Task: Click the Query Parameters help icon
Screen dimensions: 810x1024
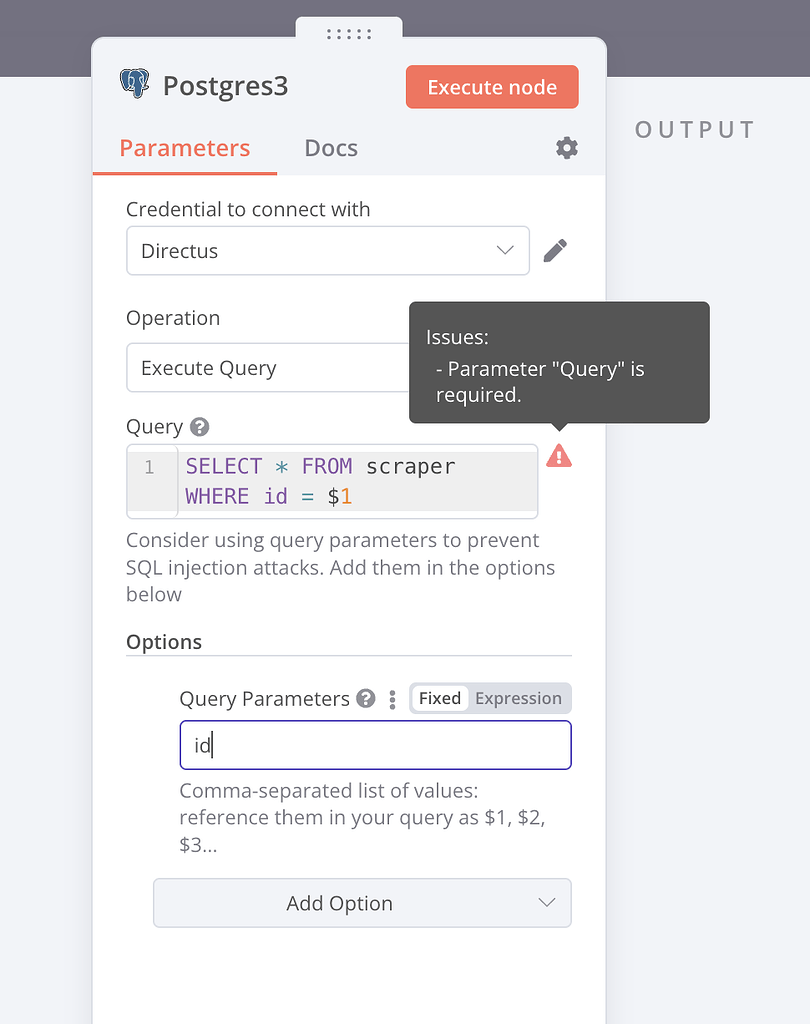Action: point(366,698)
